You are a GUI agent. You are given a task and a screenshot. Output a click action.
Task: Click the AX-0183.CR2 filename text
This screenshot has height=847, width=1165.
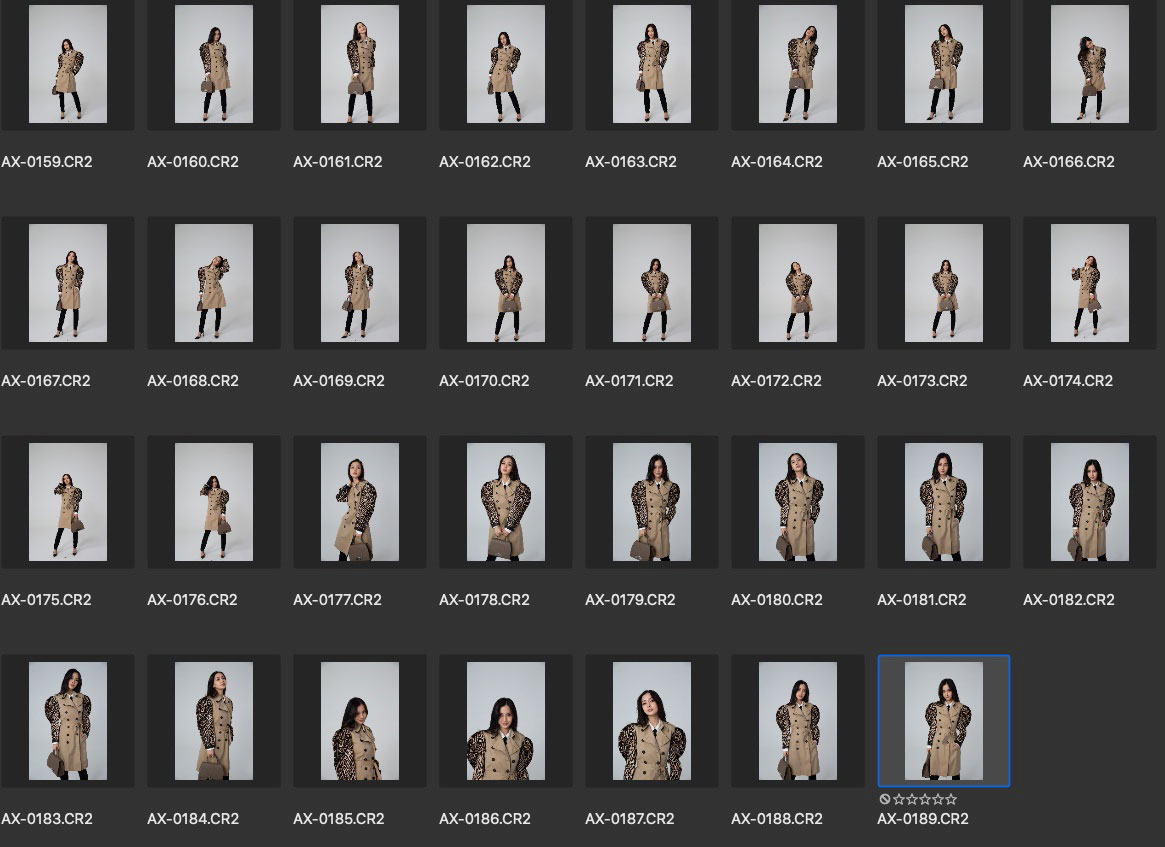47,819
